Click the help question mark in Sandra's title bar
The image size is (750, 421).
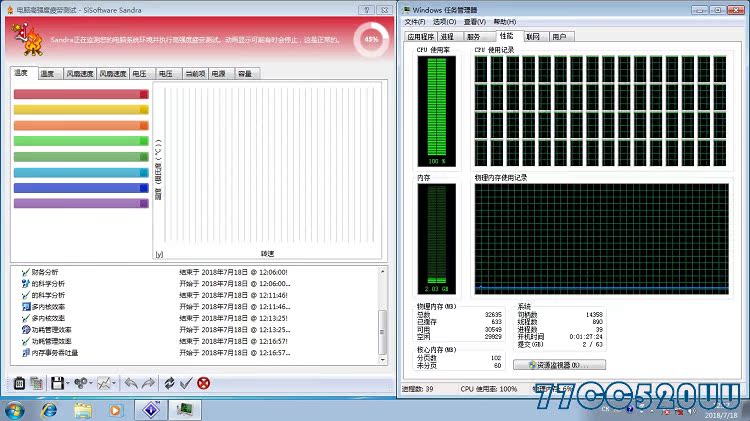coord(366,10)
